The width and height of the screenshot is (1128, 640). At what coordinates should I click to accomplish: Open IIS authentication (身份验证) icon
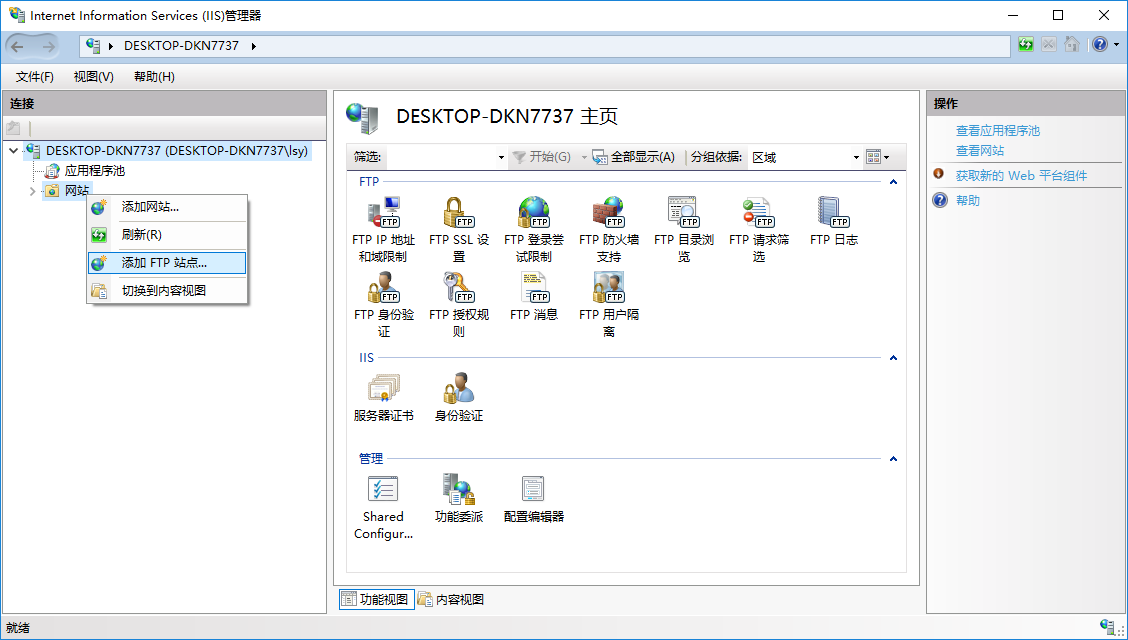pos(458,398)
